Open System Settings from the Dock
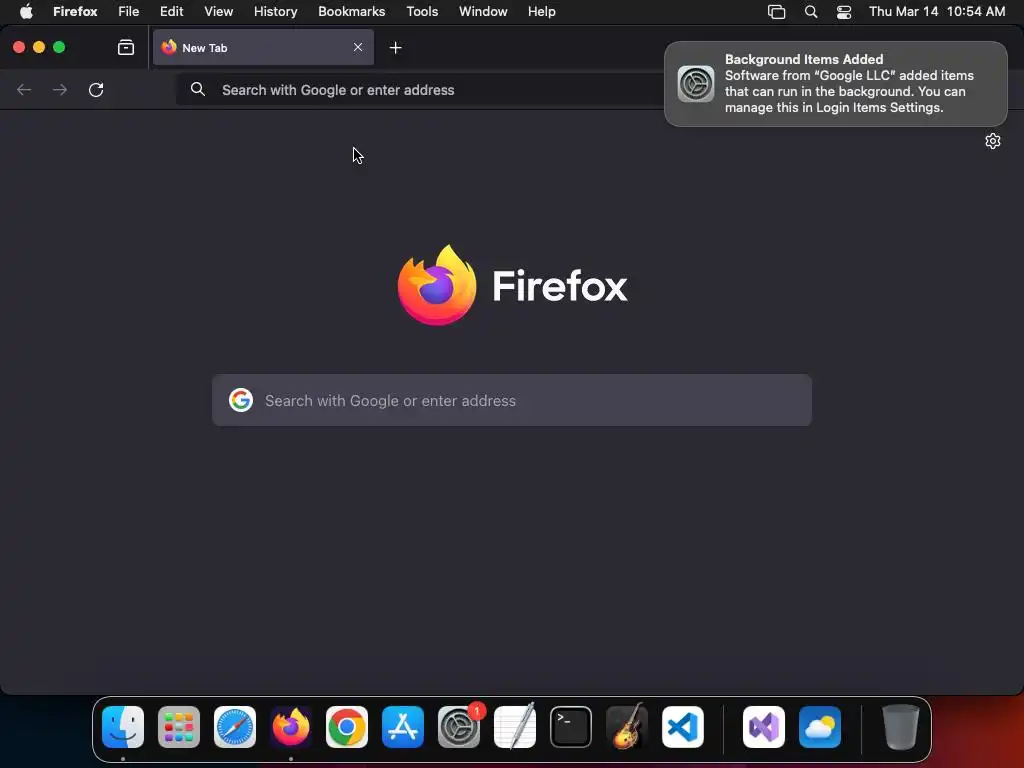 [x=459, y=726]
